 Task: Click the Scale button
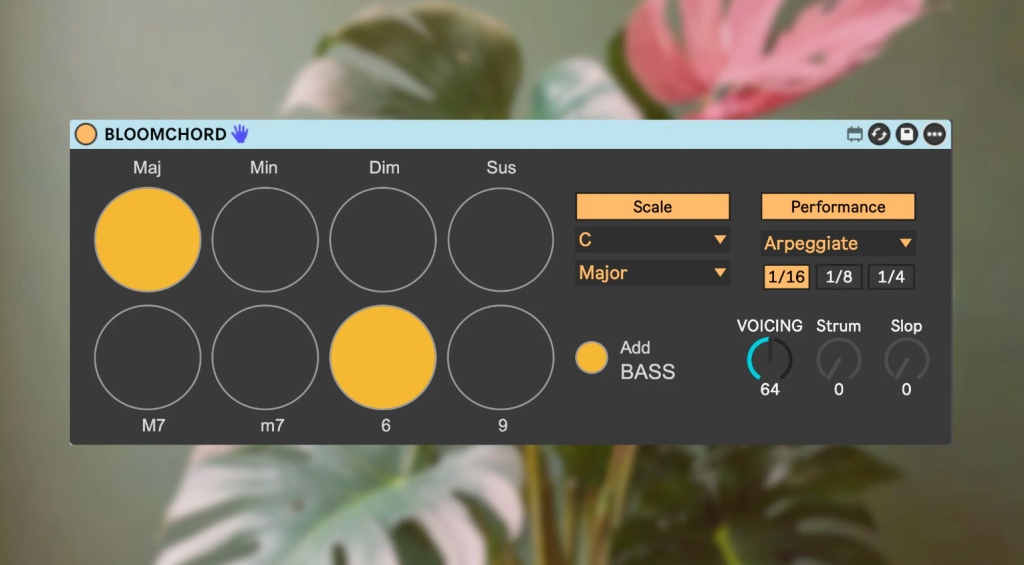click(652, 206)
